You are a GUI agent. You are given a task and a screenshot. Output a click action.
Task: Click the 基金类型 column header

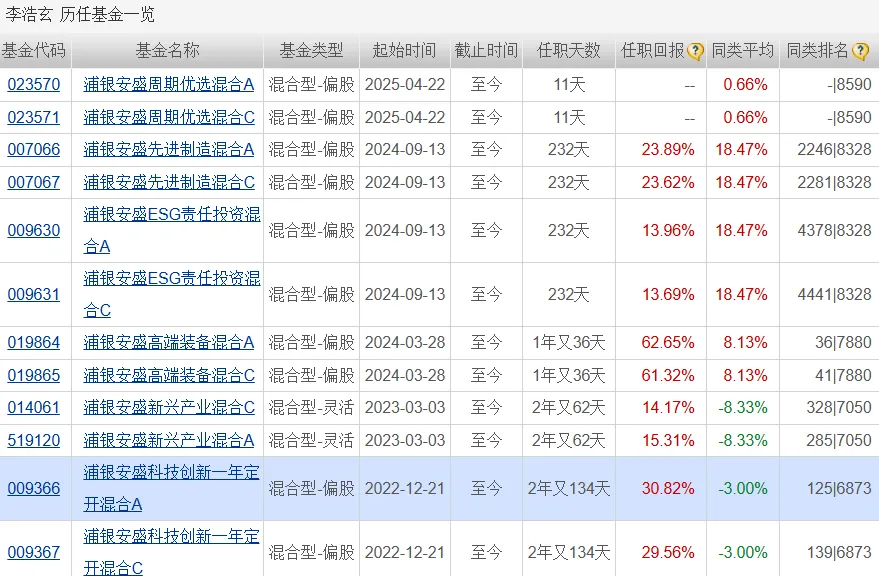311,51
